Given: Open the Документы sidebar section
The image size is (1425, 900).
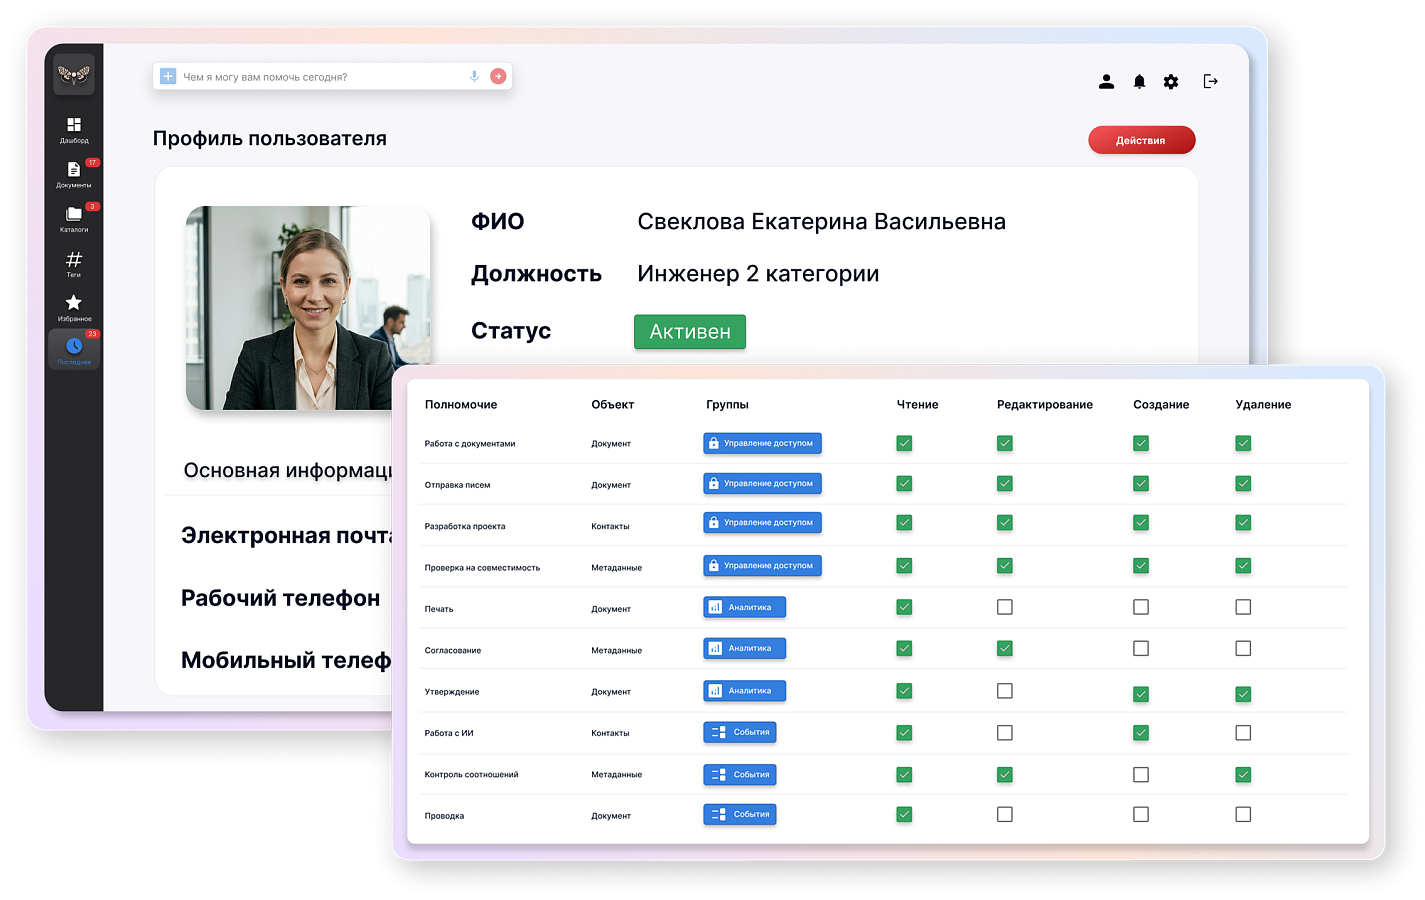Looking at the screenshot, I should tap(74, 174).
